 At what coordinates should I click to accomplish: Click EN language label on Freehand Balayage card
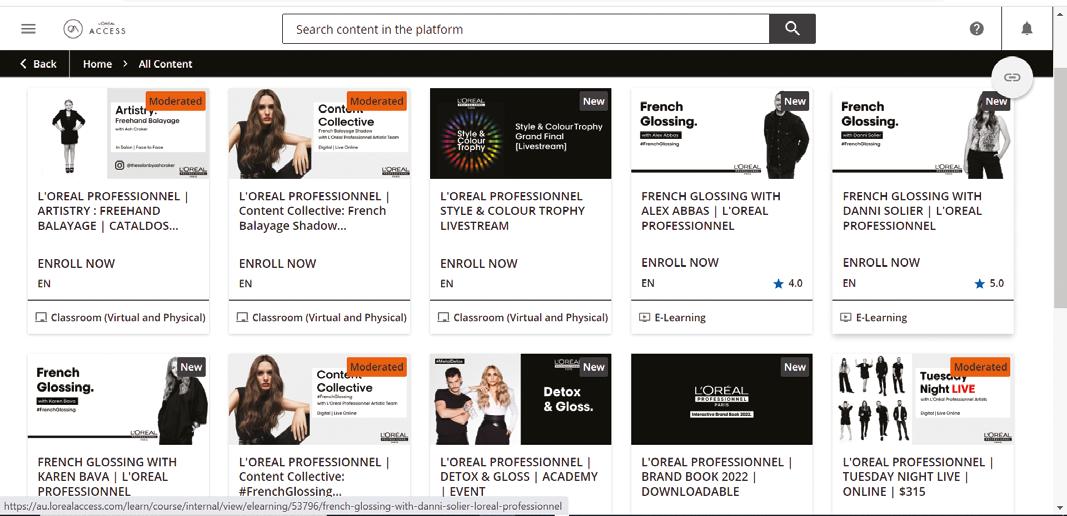pyautogui.click(x=44, y=283)
